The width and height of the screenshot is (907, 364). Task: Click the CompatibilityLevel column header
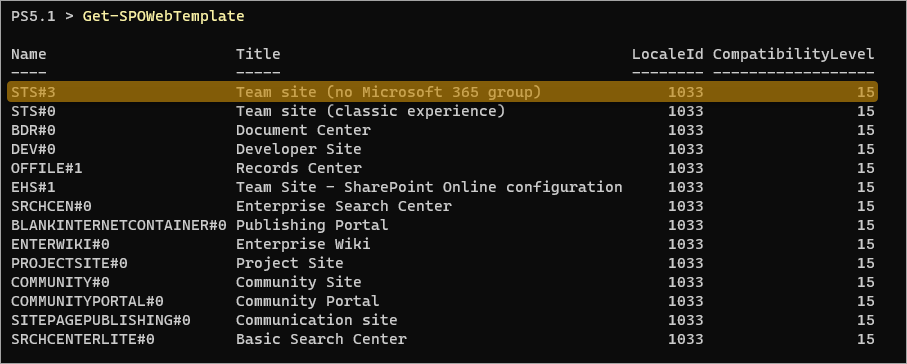pyautogui.click(x=794, y=54)
